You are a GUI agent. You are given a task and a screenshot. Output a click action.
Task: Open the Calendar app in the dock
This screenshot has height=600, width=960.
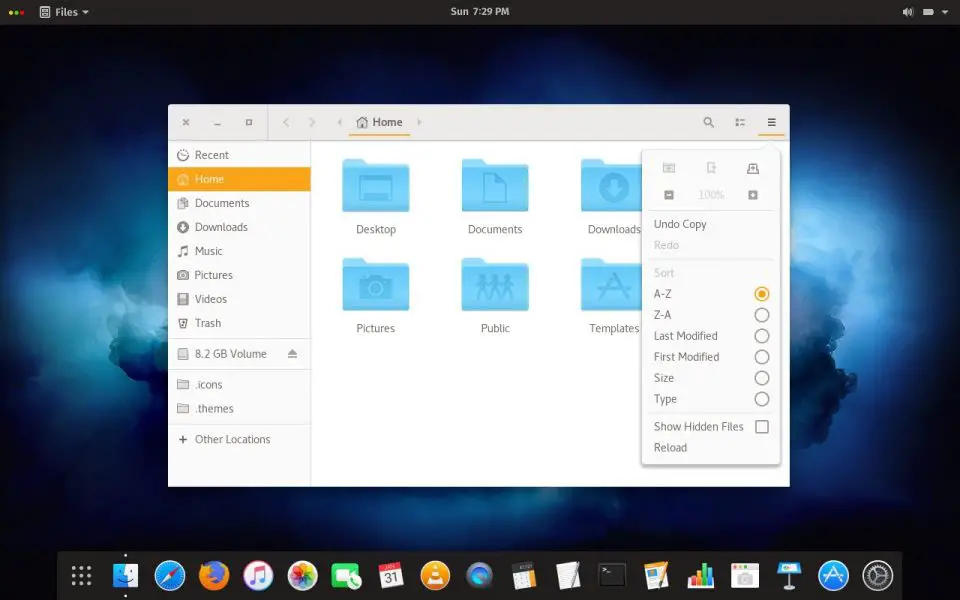click(390, 575)
